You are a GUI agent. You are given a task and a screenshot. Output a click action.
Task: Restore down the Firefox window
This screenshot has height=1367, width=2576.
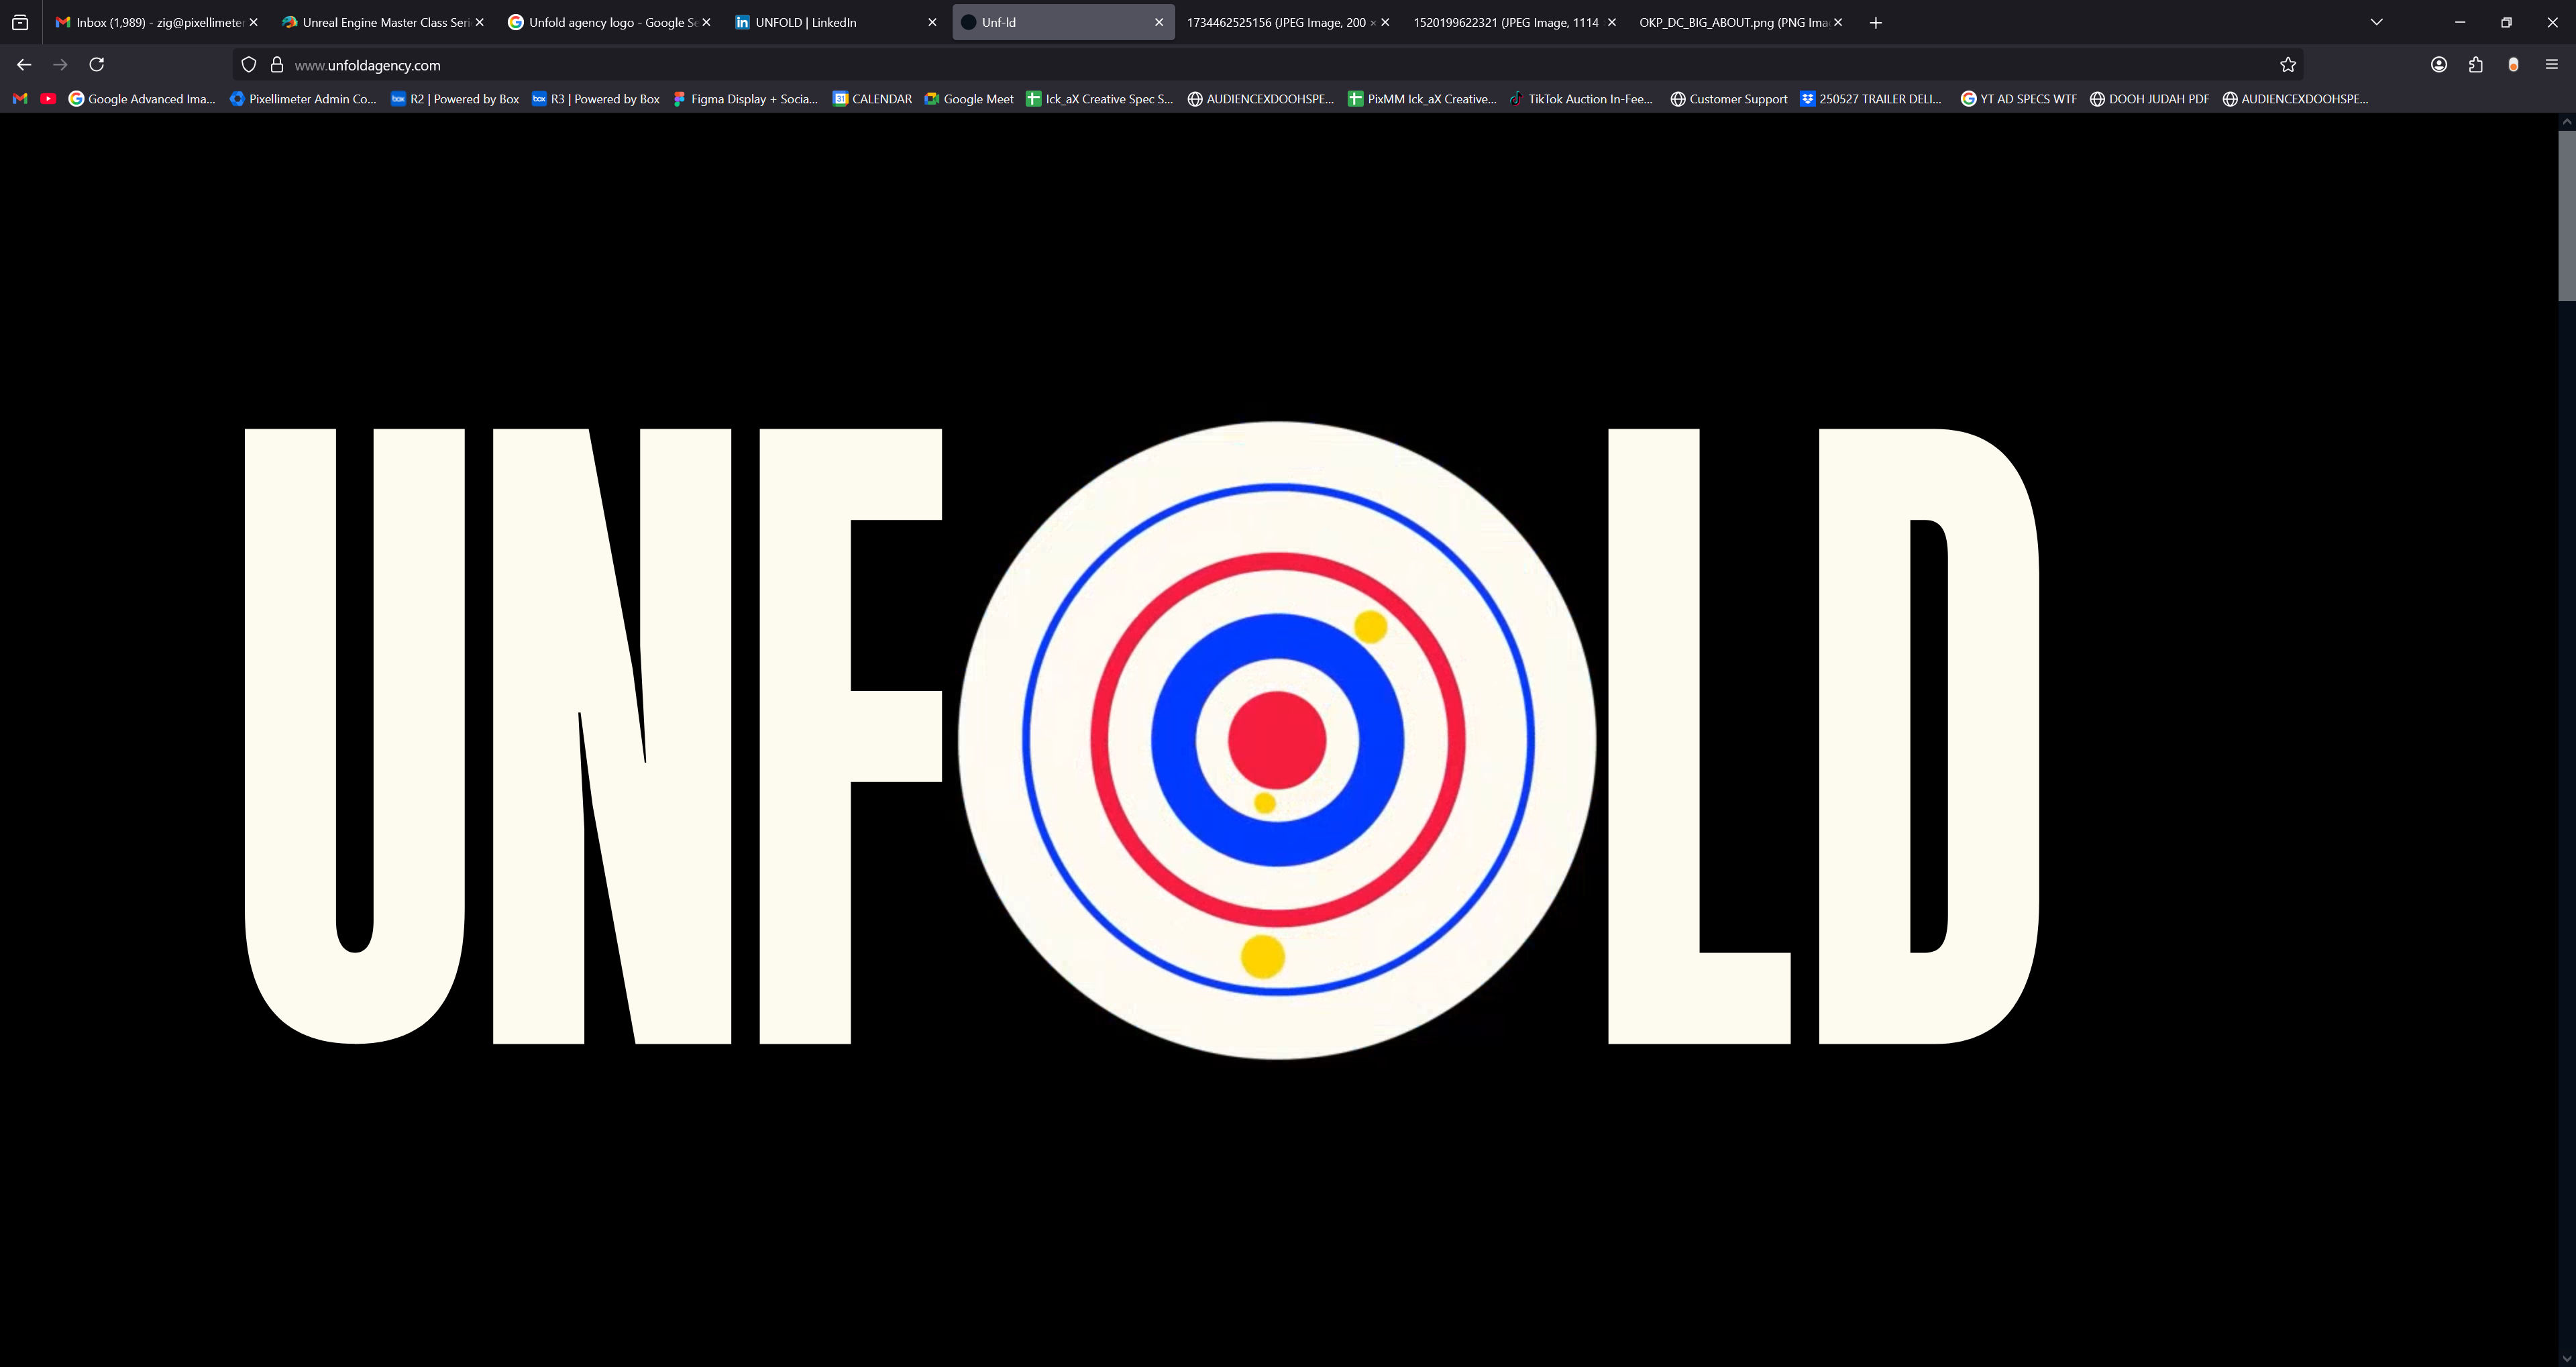click(x=2506, y=22)
